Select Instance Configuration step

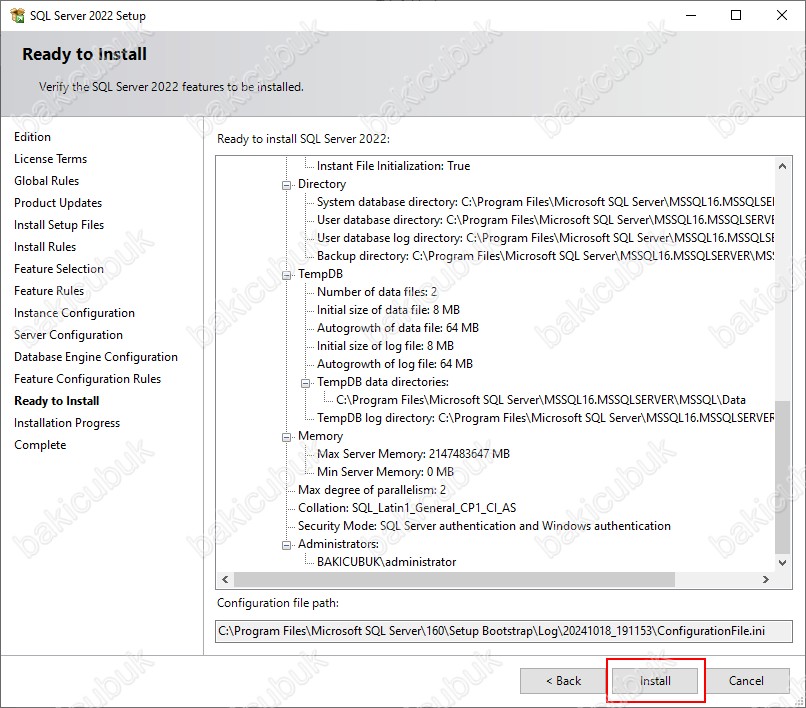click(74, 313)
